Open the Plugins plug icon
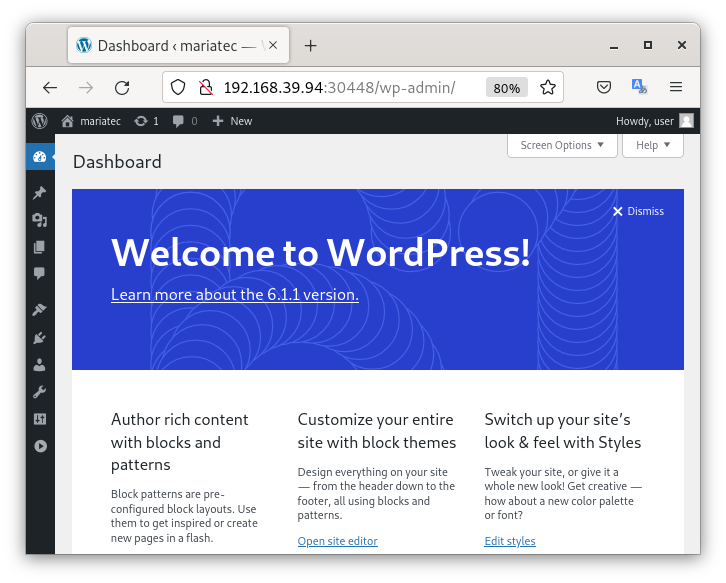The height and width of the screenshot is (583, 726). click(x=40, y=338)
